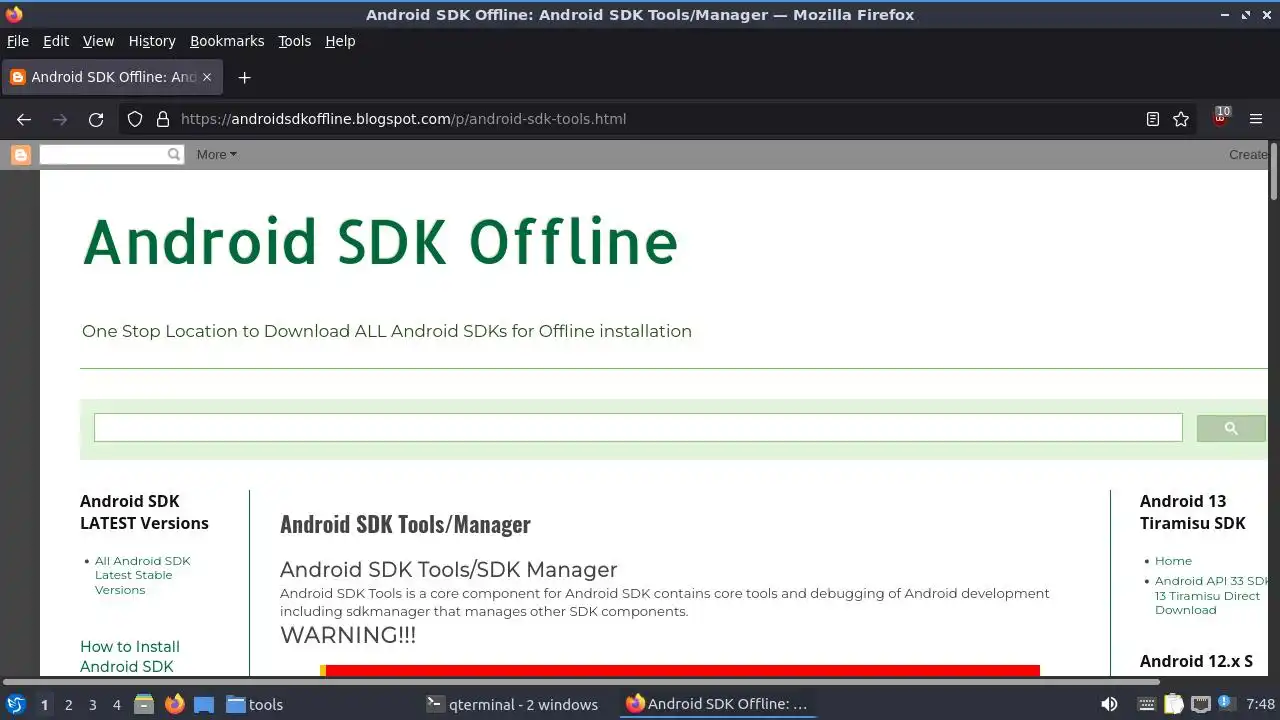Switch to workspace 2
1280x720 pixels.
coord(68,704)
